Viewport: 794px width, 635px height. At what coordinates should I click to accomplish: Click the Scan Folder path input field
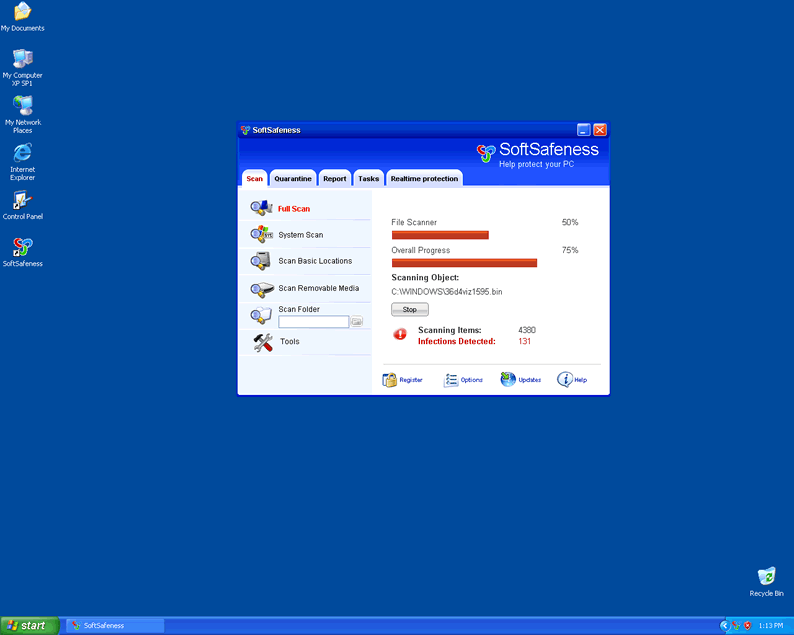point(313,322)
